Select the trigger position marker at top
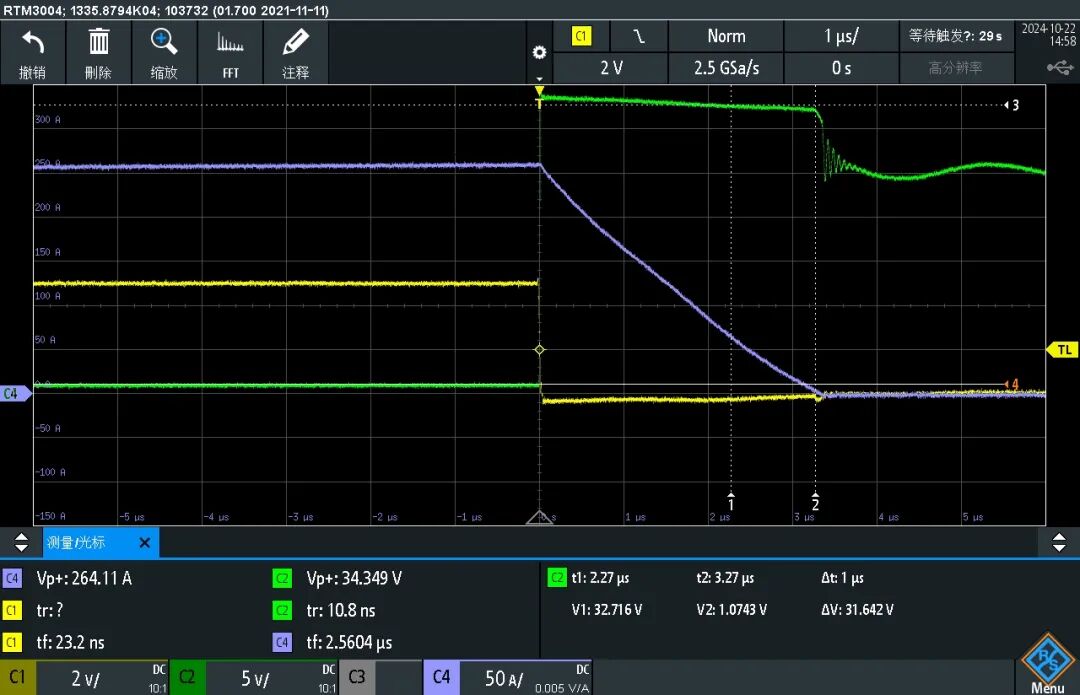 pos(539,91)
